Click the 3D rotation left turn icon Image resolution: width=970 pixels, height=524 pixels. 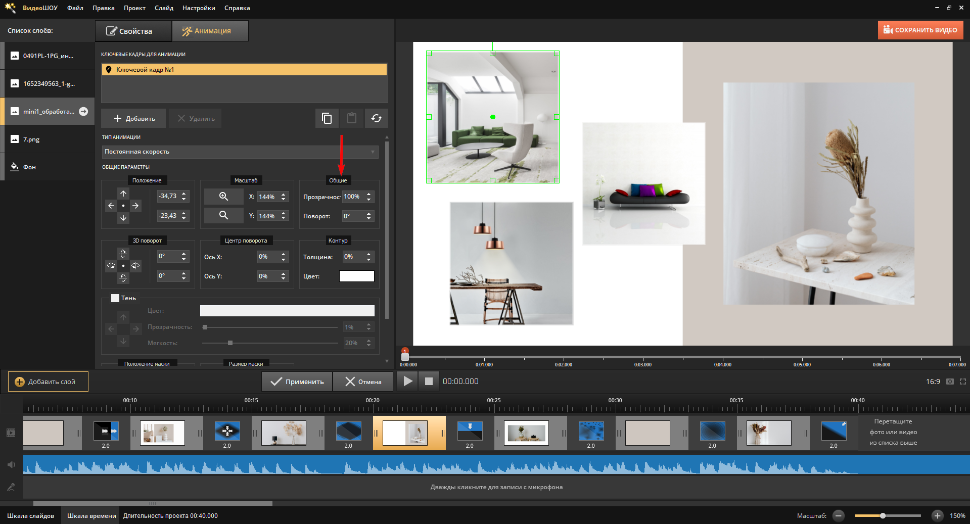111,265
